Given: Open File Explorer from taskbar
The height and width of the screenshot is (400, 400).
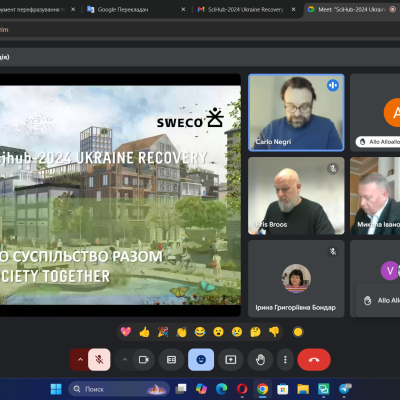Looking at the screenshot, I should click(303, 389).
